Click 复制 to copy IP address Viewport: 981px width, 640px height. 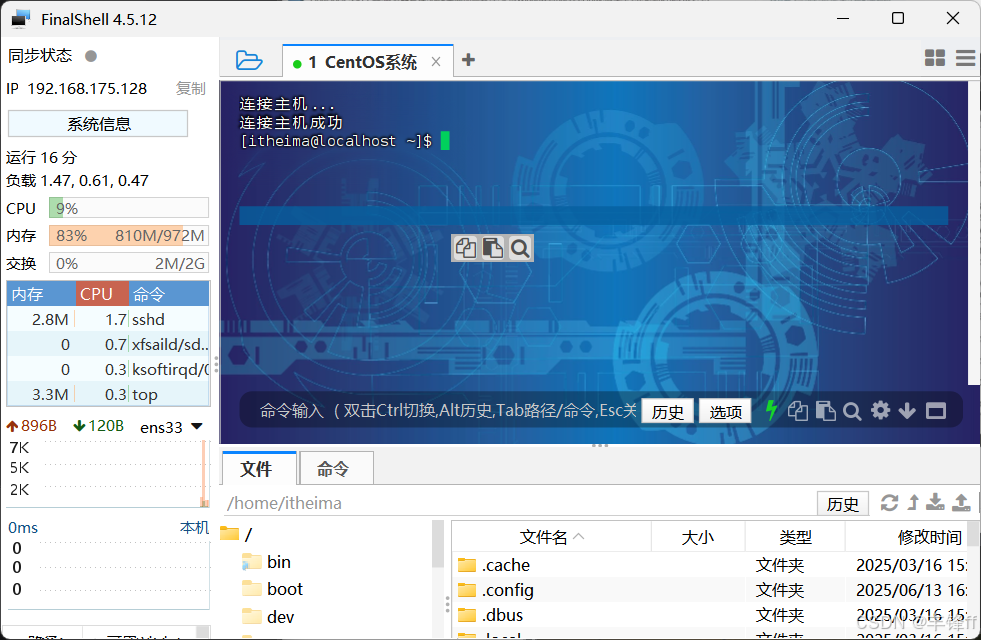coord(190,89)
